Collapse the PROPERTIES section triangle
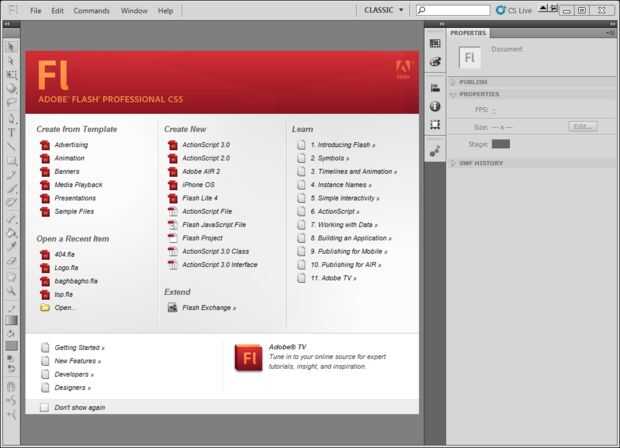This screenshot has height=448, width=620. (453, 94)
